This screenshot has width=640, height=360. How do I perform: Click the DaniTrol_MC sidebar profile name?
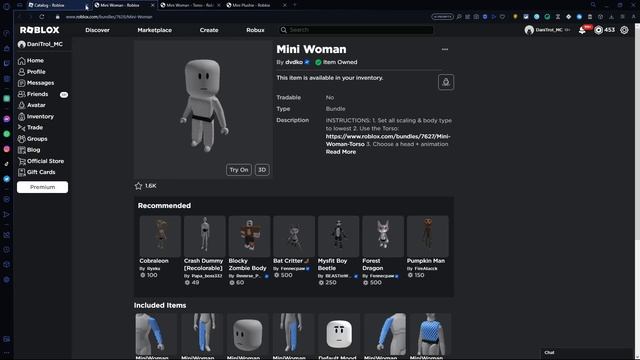(44, 44)
